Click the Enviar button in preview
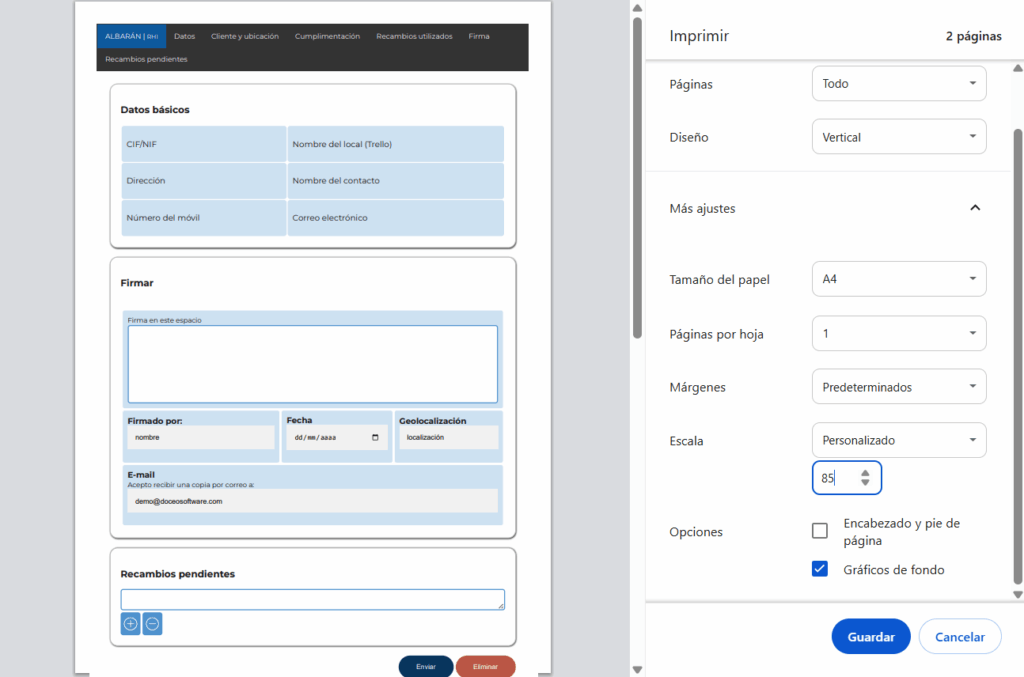This screenshot has height=677, width=1024. point(425,666)
